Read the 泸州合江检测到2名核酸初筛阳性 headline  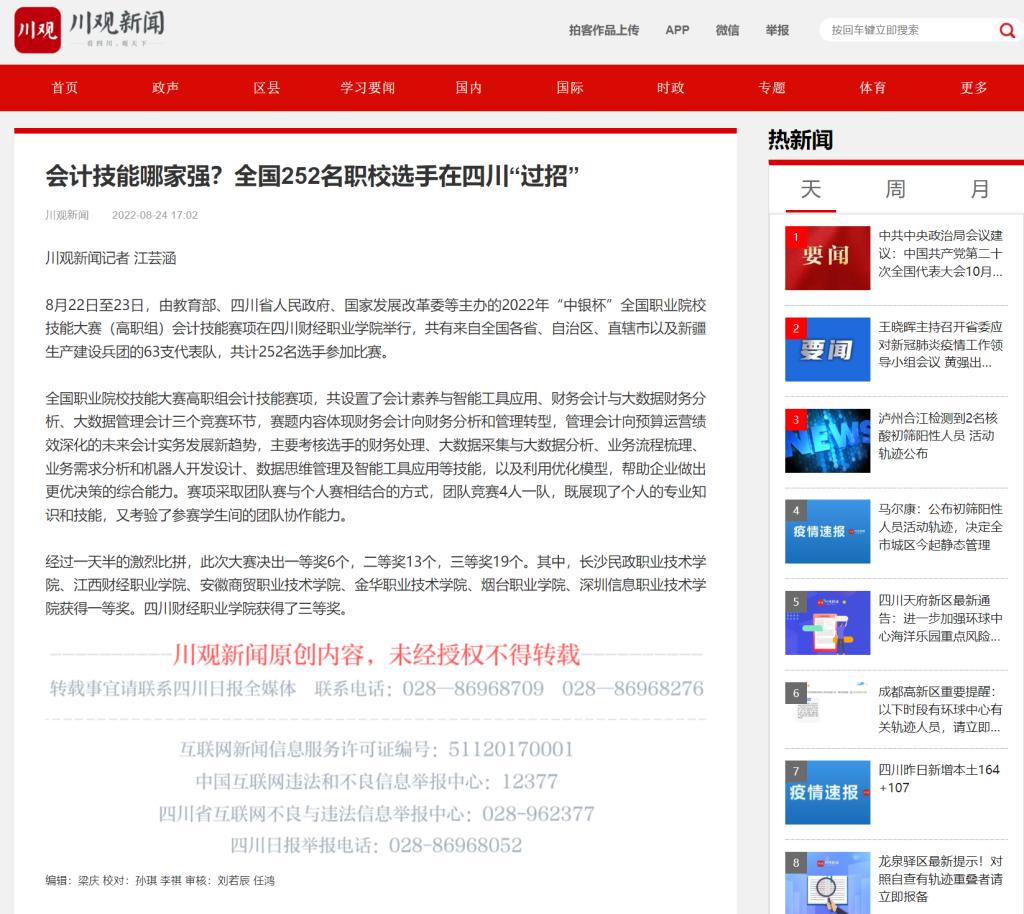(939, 436)
